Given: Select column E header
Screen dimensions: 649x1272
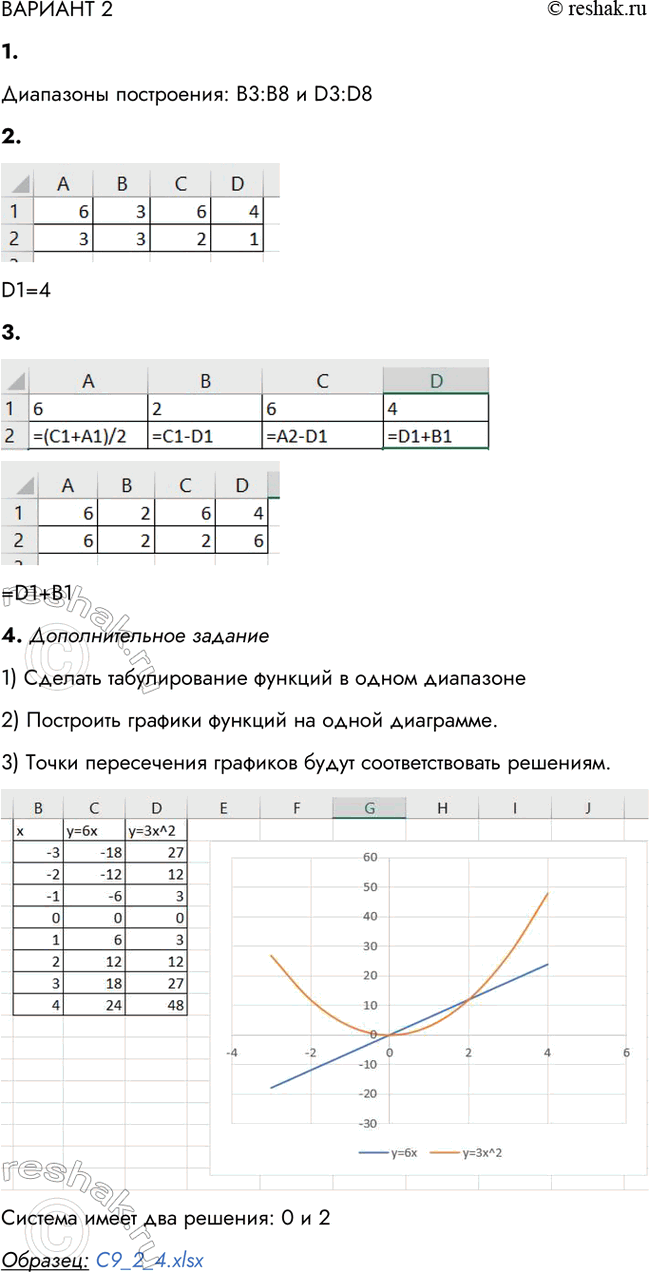Looking at the screenshot, I should click(x=222, y=807).
